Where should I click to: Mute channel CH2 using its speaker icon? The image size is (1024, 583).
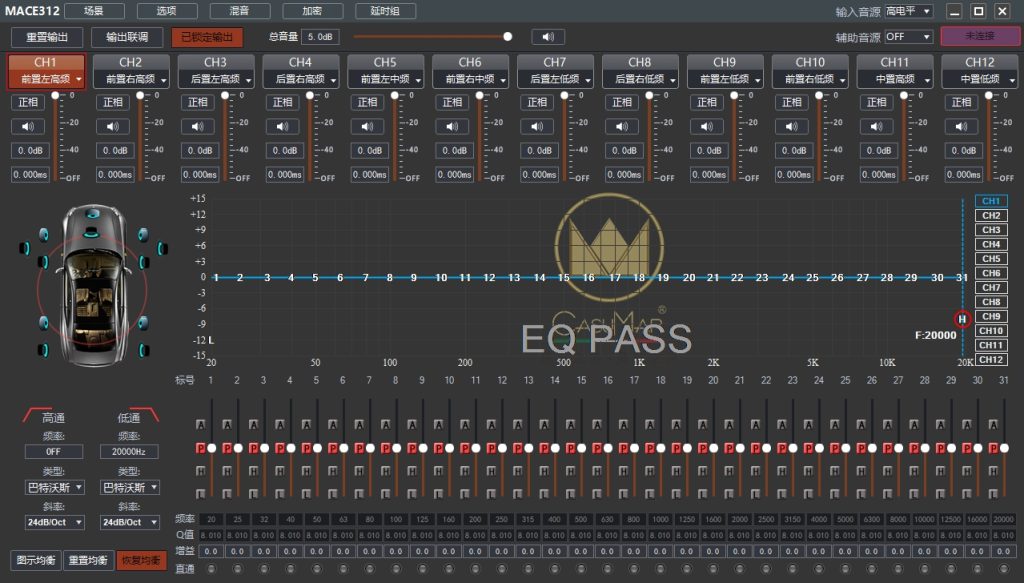point(113,126)
